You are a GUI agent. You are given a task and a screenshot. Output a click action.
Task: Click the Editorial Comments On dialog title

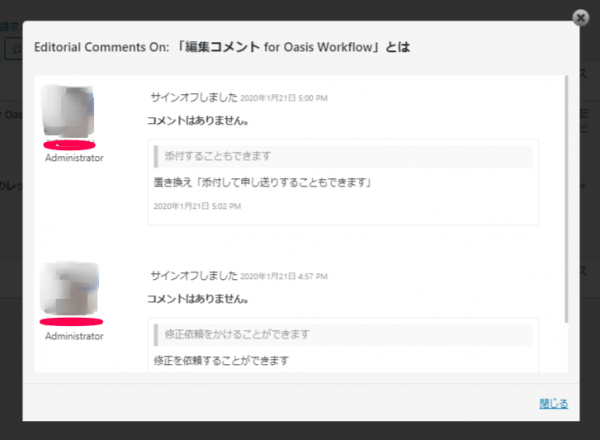point(222,47)
